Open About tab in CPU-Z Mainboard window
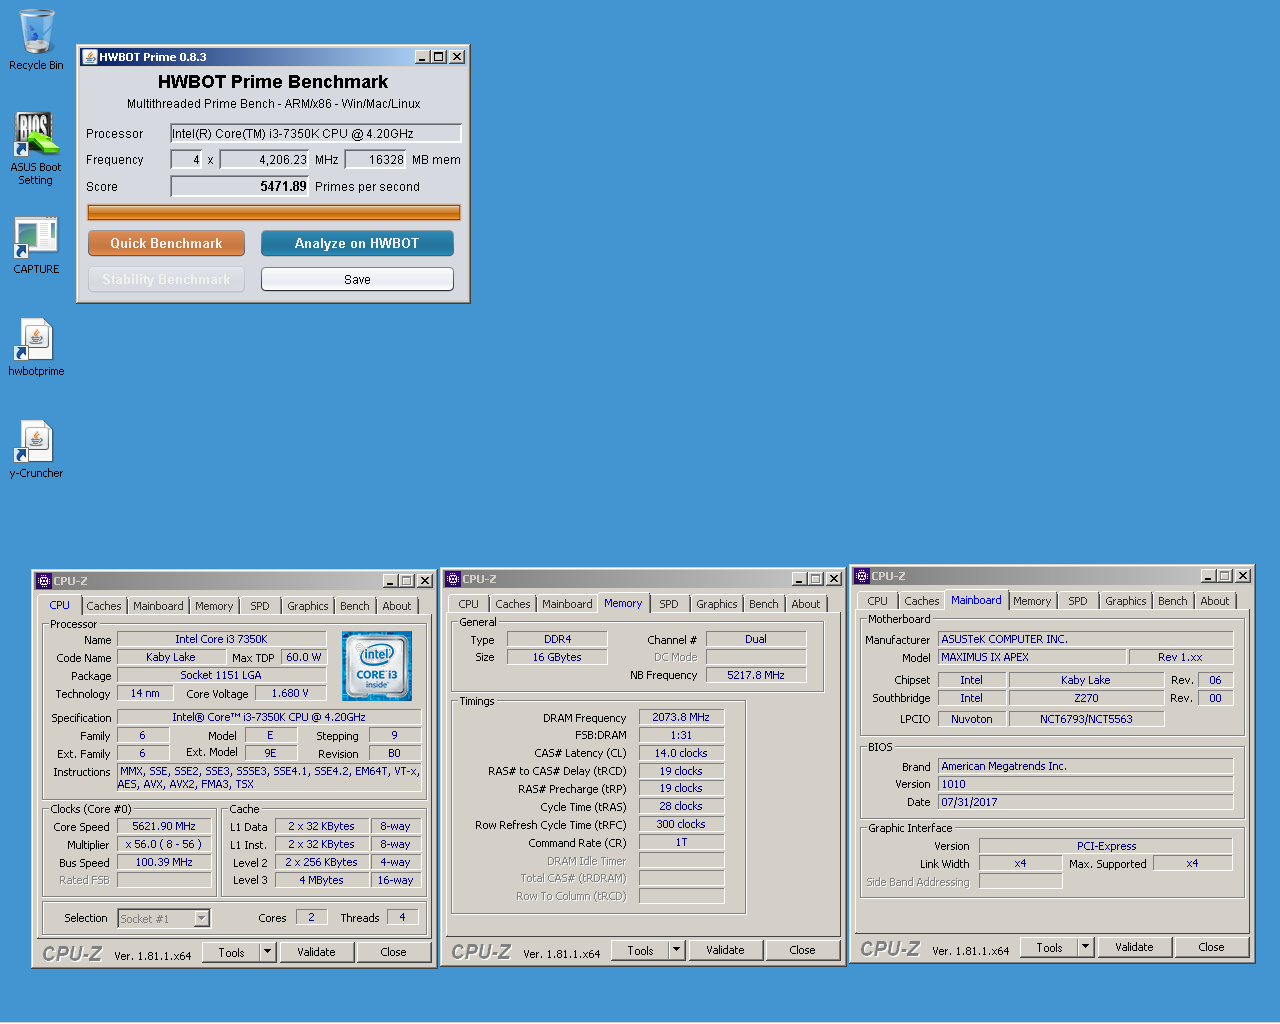This screenshot has width=1280, height=1024. click(x=1215, y=601)
